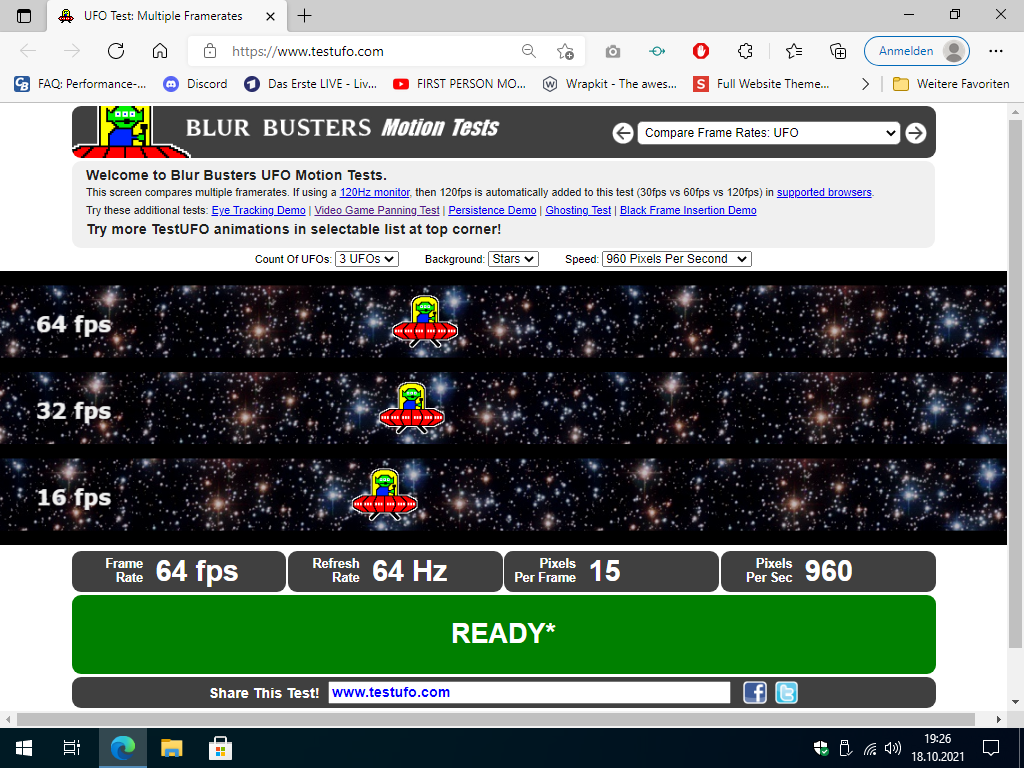Open the Persistence Demo link
The height and width of the screenshot is (768, 1024).
click(492, 210)
